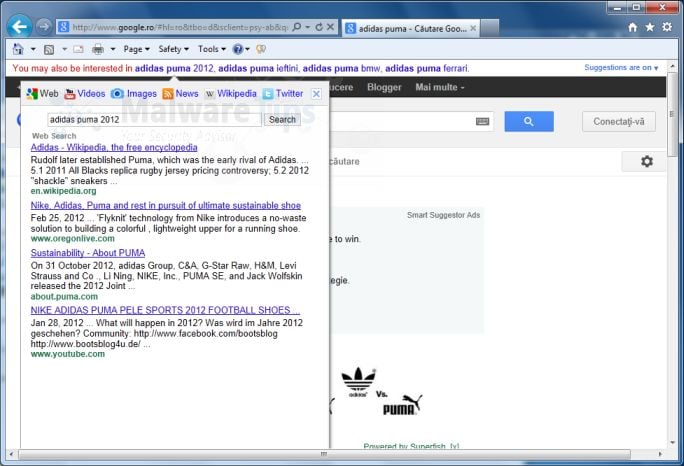Open 'NIKE ADIDAS PUMA PELE SPORTS 2012' link
Screen dimensions: 684x466
coord(165,310)
